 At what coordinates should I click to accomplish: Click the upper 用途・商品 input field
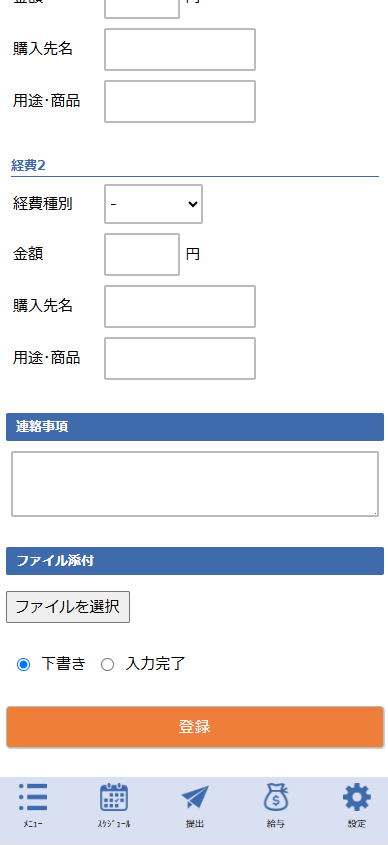pos(180,101)
